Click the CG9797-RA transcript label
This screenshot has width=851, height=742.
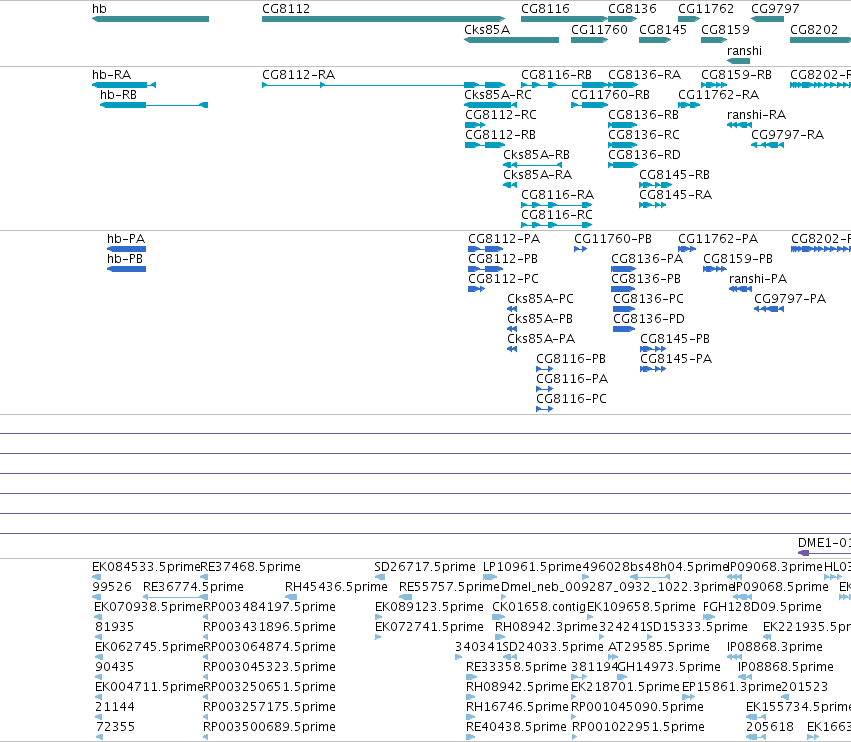(x=788, y=135)
